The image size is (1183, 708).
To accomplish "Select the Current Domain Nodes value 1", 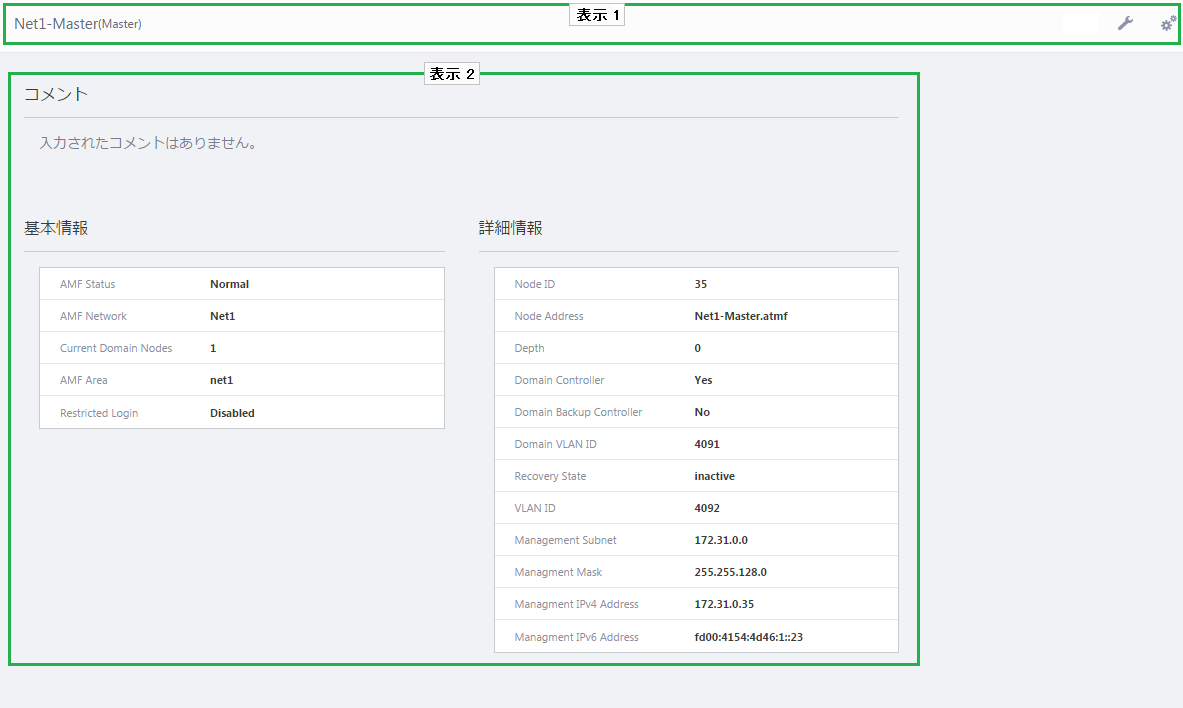I will 213,348.
